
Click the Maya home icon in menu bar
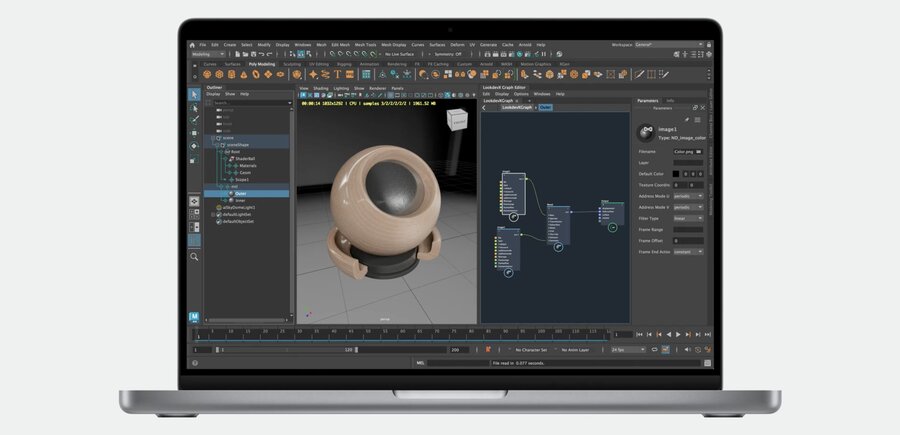click(x=192, y=45)
